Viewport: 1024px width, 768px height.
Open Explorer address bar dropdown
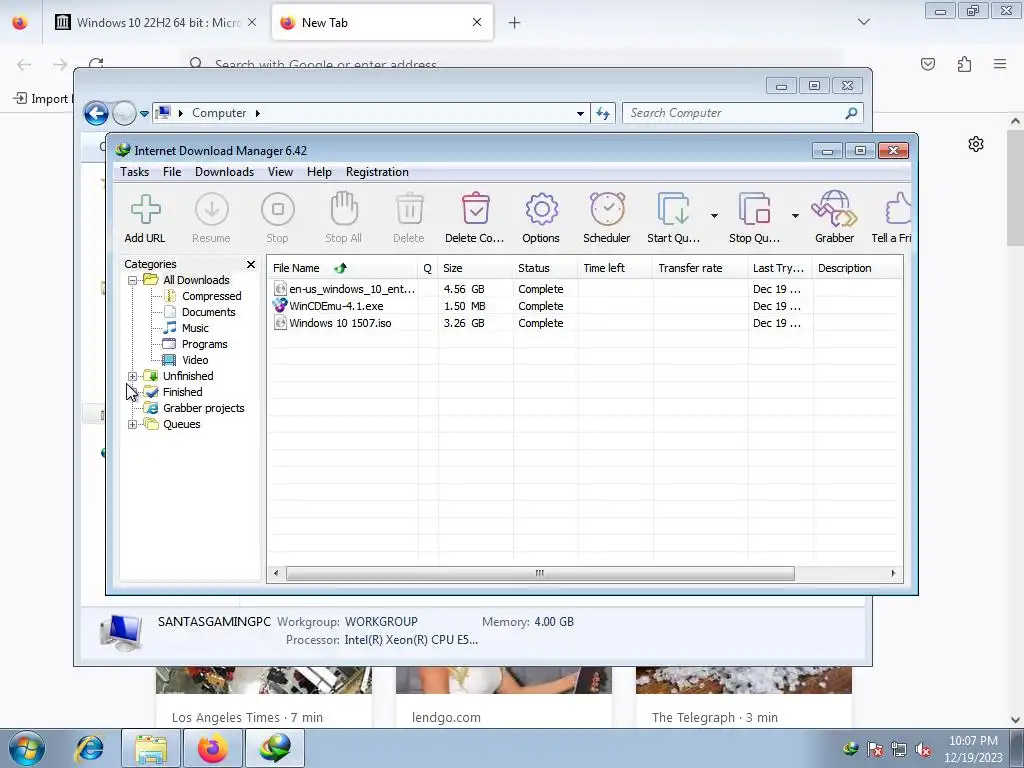pos(580,114)
